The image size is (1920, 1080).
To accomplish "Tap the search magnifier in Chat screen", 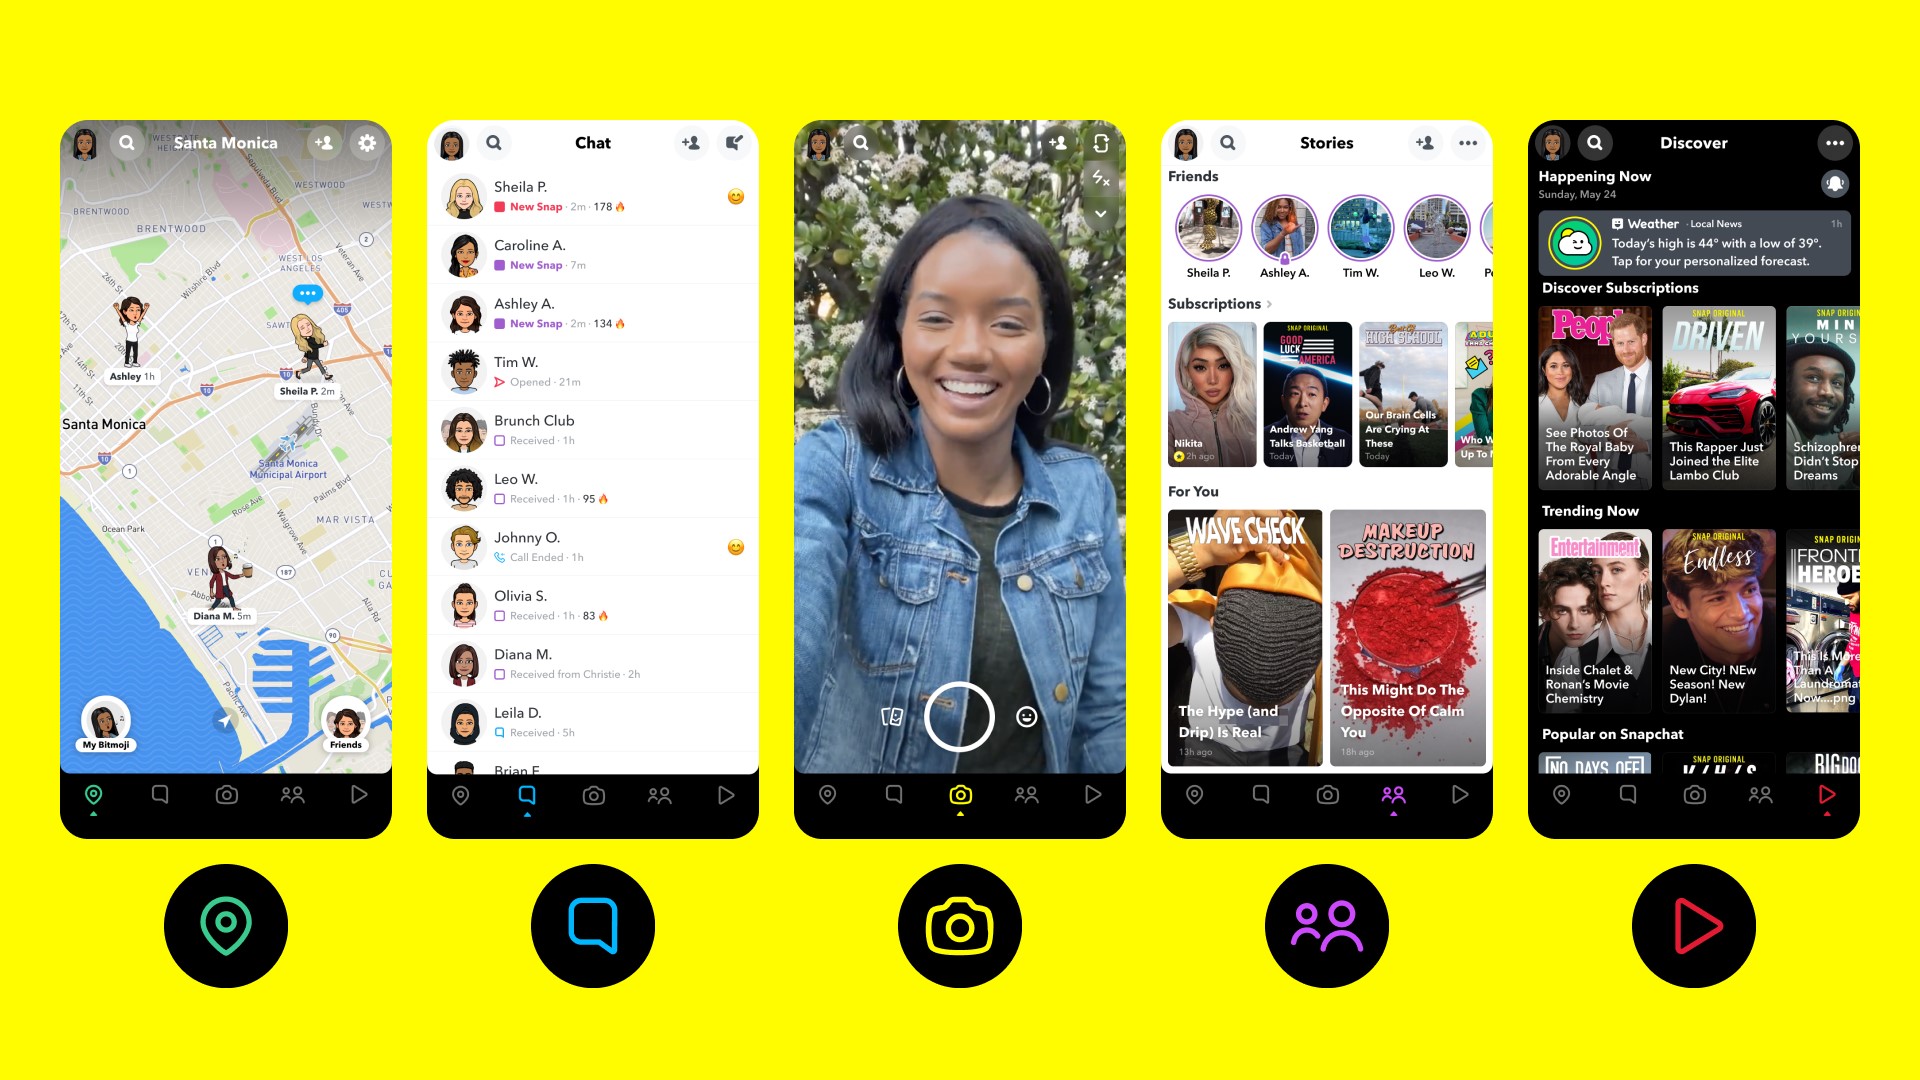I will point(492,144).
